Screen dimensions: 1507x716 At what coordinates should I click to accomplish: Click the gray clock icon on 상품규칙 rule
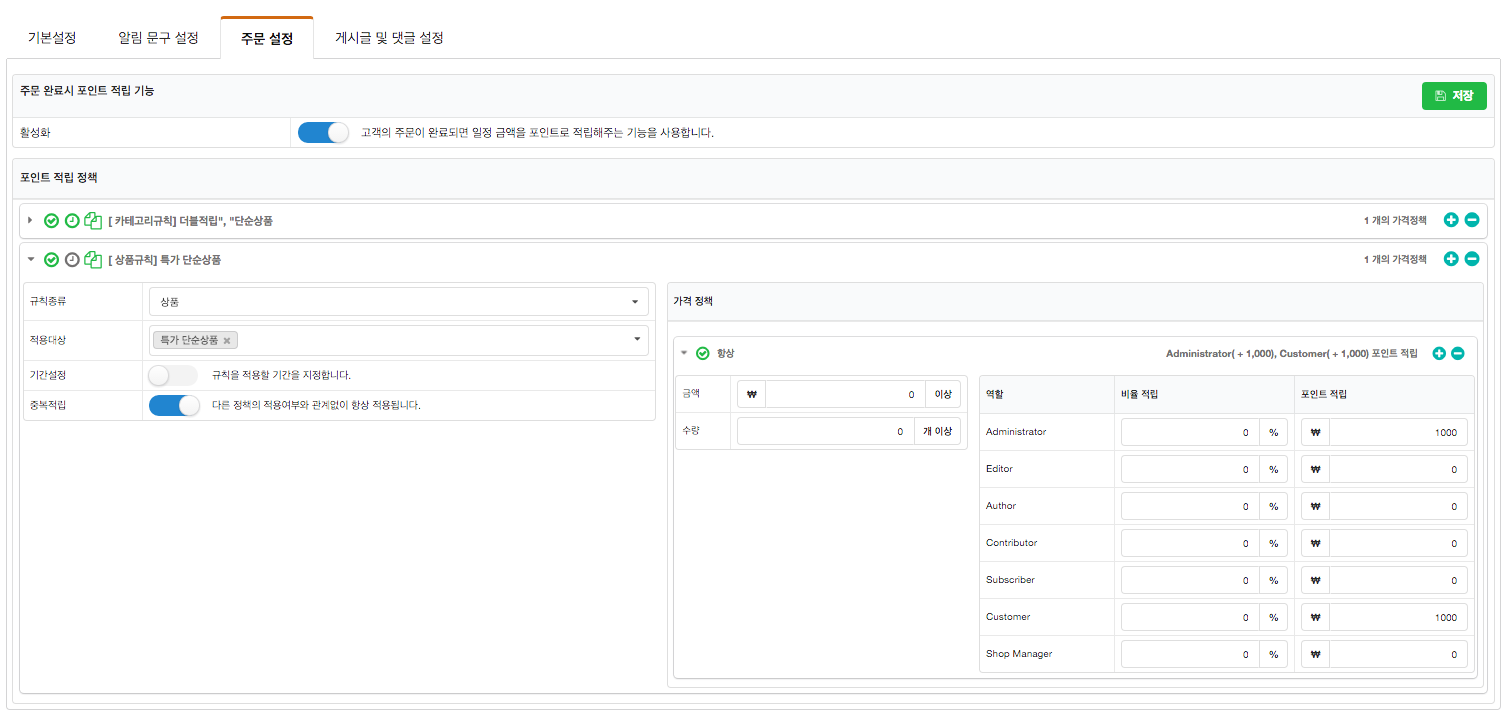click(x=72, y=260)
